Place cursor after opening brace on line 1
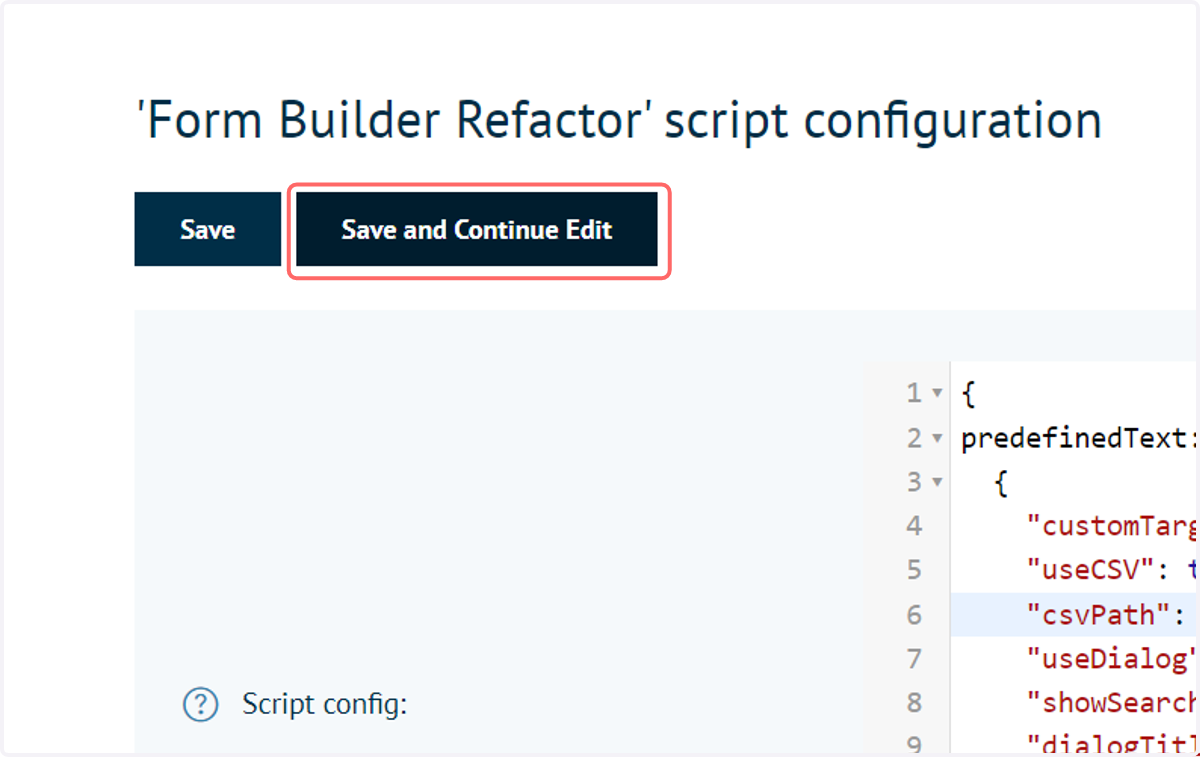The height and width of the screenshot is (757, 1200). pyautogui.click(x=976, y=394)
